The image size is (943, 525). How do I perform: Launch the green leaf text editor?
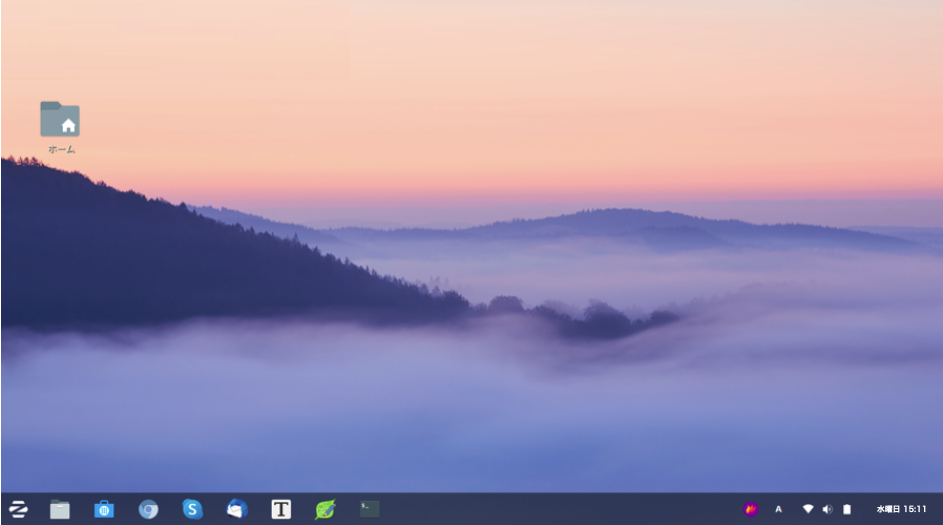pyautogui.click(x=325, y=509)
